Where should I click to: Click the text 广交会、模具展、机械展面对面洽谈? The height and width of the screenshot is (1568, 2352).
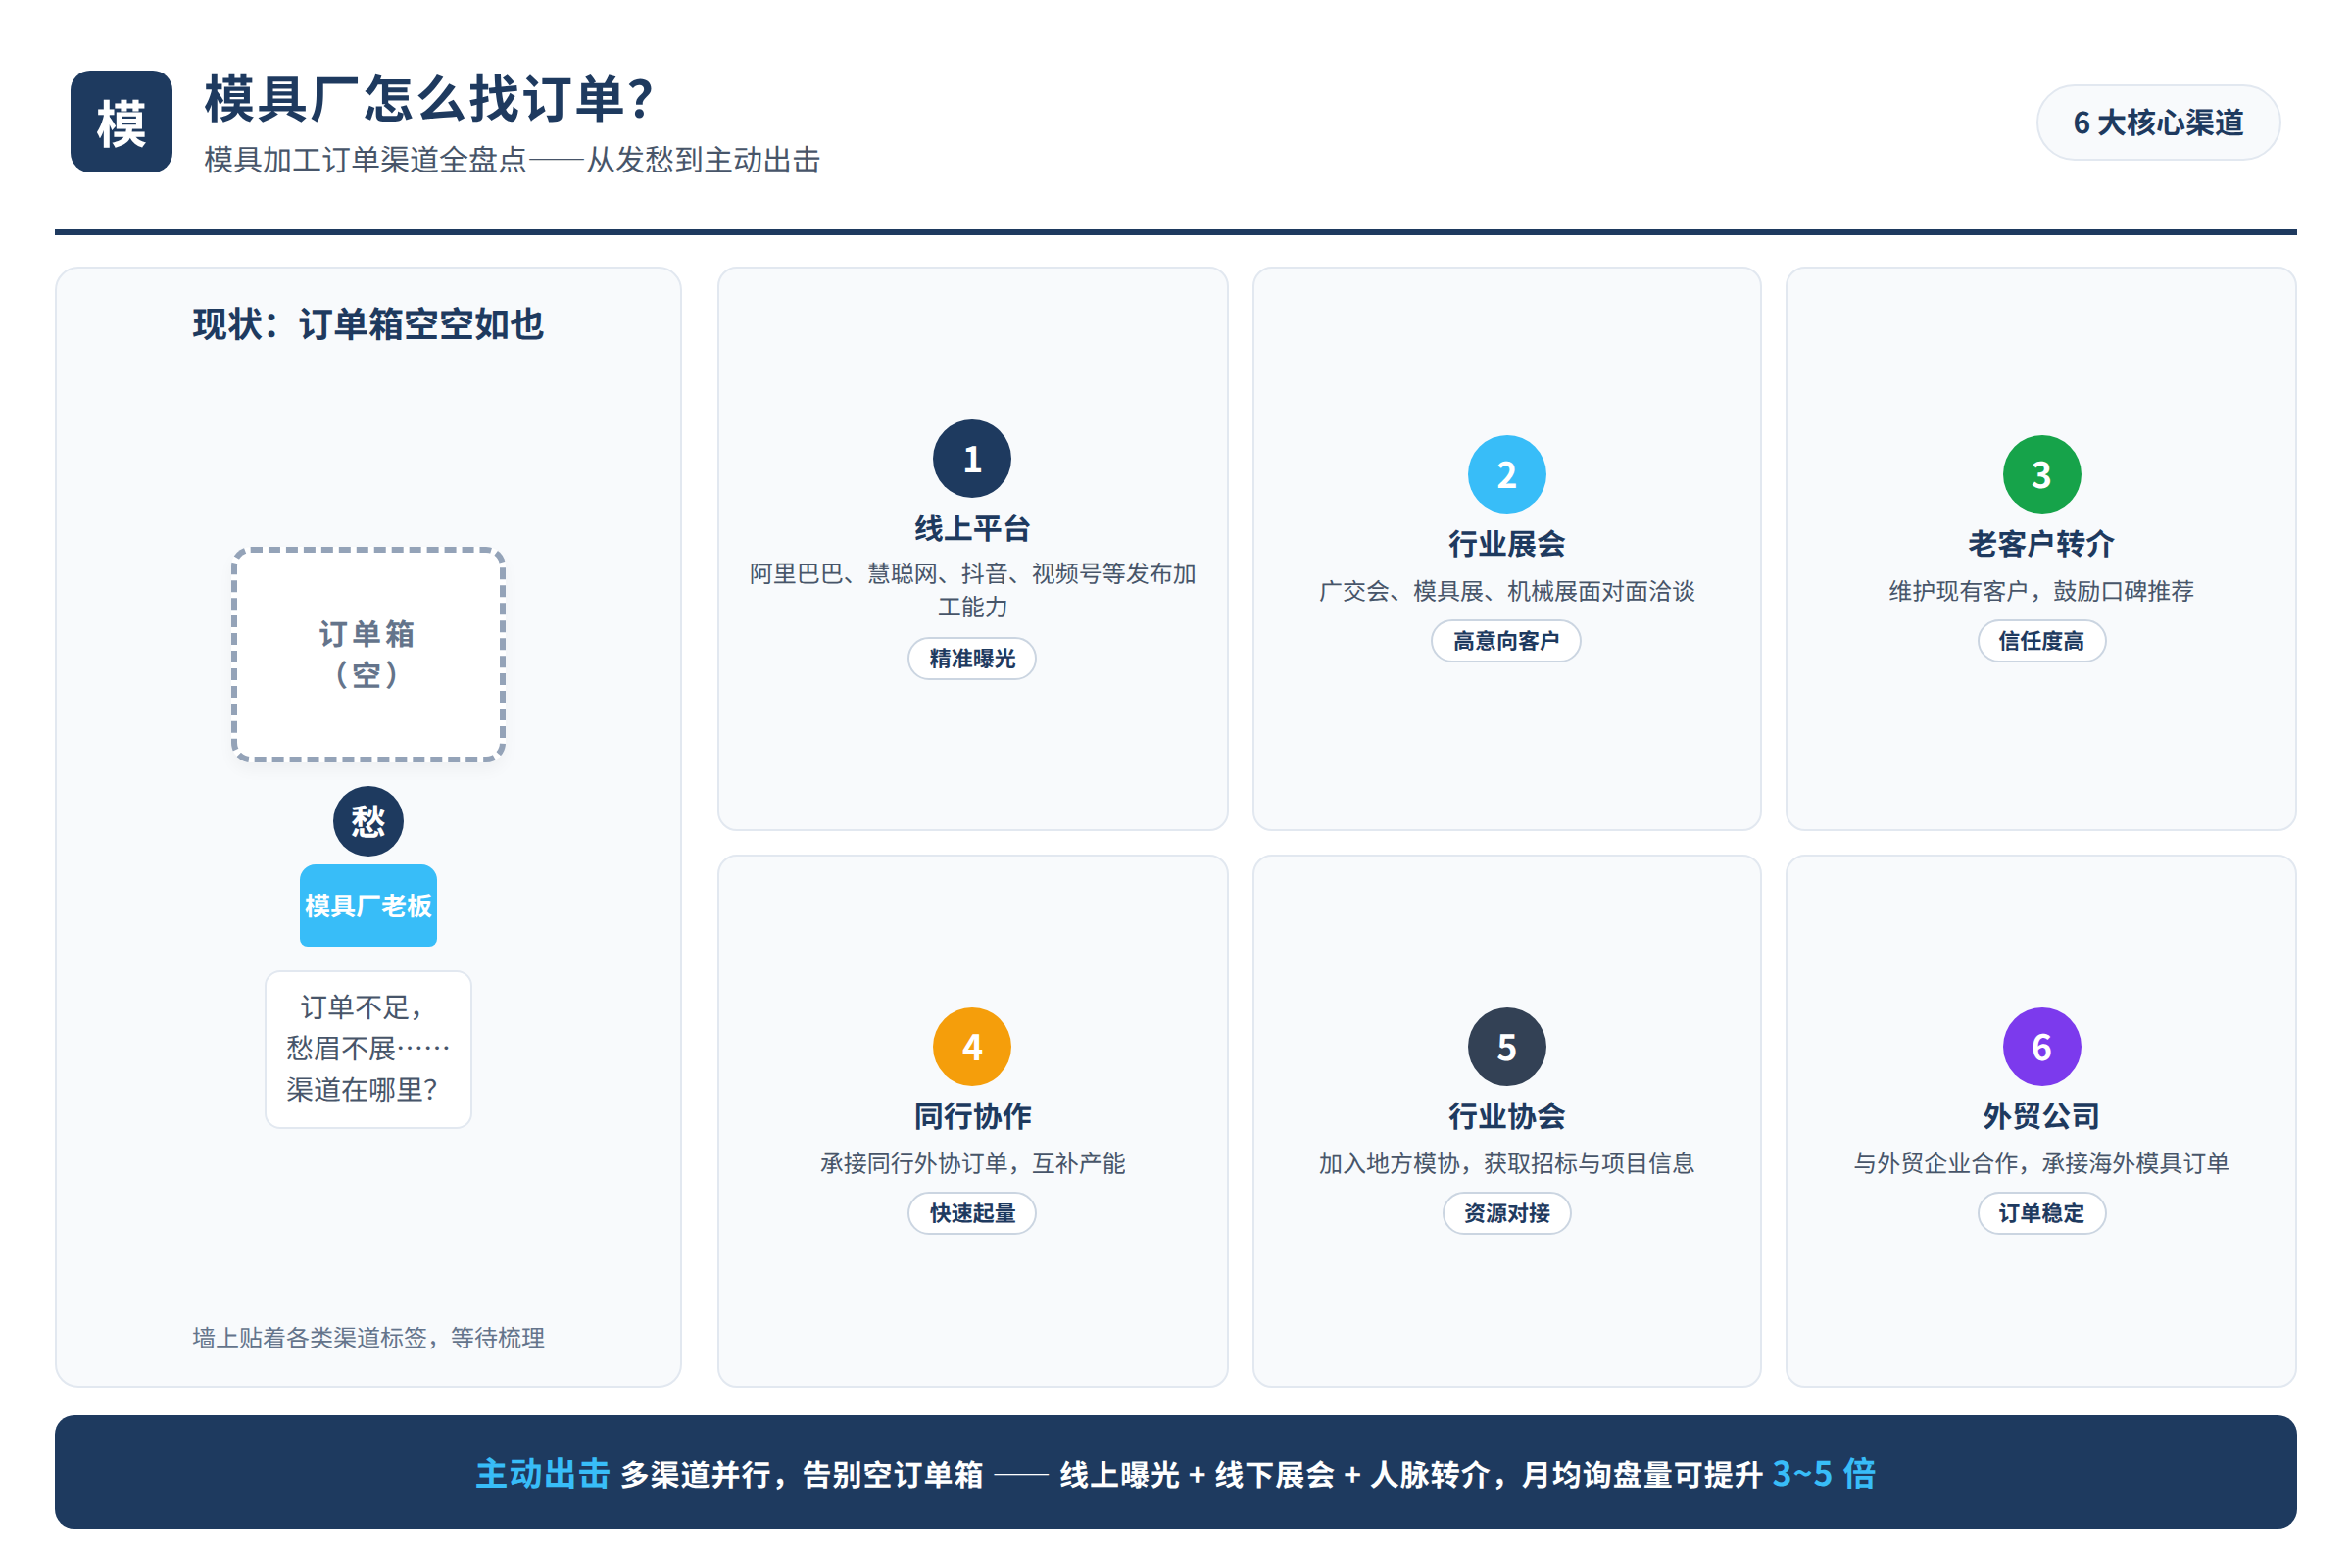(x=1506, y=591)
